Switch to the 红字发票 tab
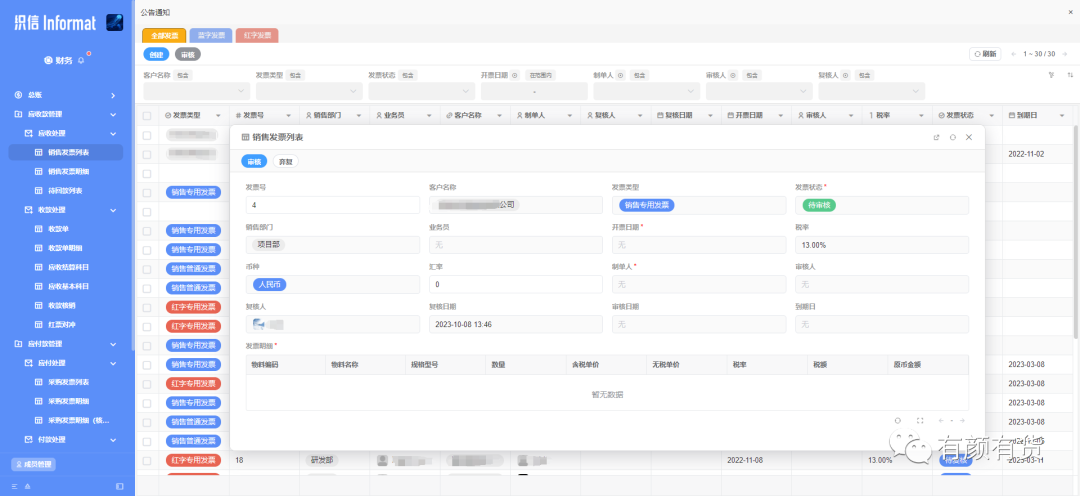 pyautogui.click(x=257, y=35)
